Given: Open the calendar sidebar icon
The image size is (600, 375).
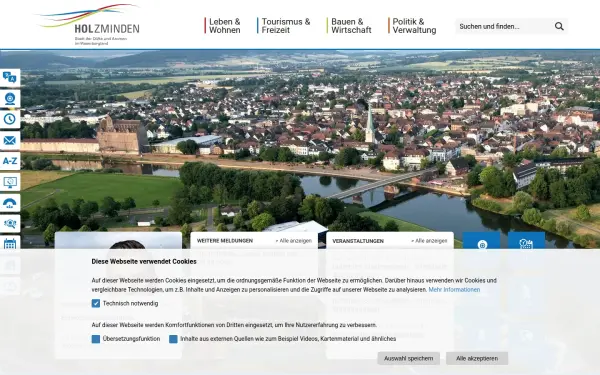Looking at the screenshot, I should 10,243.
